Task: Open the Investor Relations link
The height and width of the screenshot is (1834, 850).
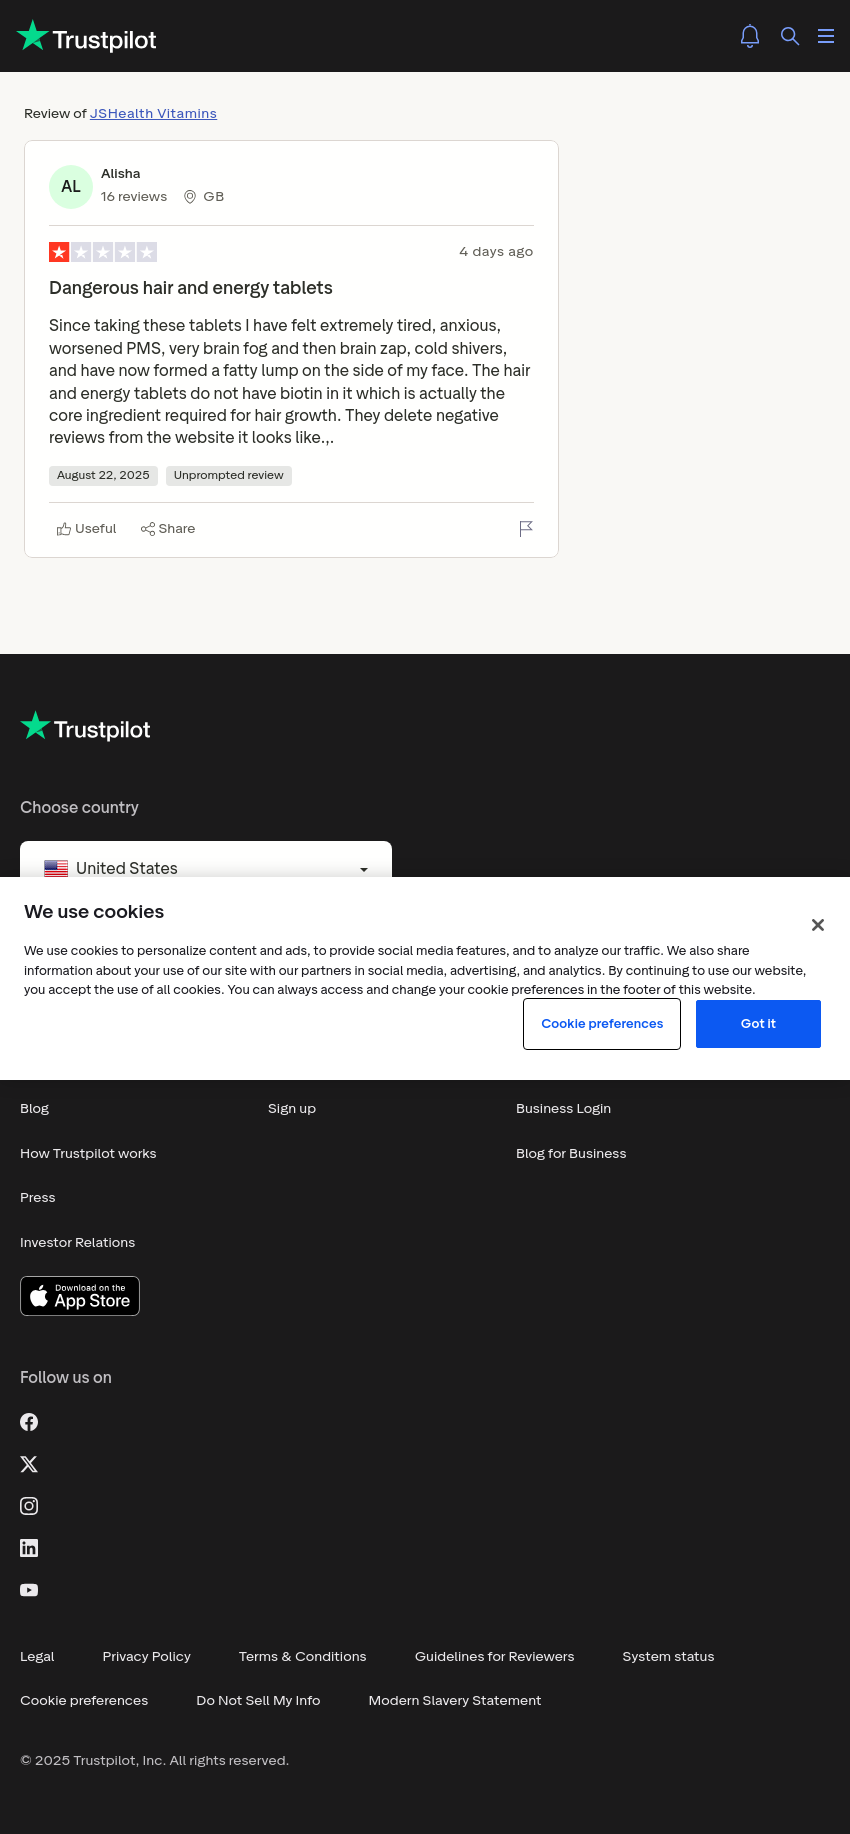Action: pyautogui.click(x=78, y=1243)
